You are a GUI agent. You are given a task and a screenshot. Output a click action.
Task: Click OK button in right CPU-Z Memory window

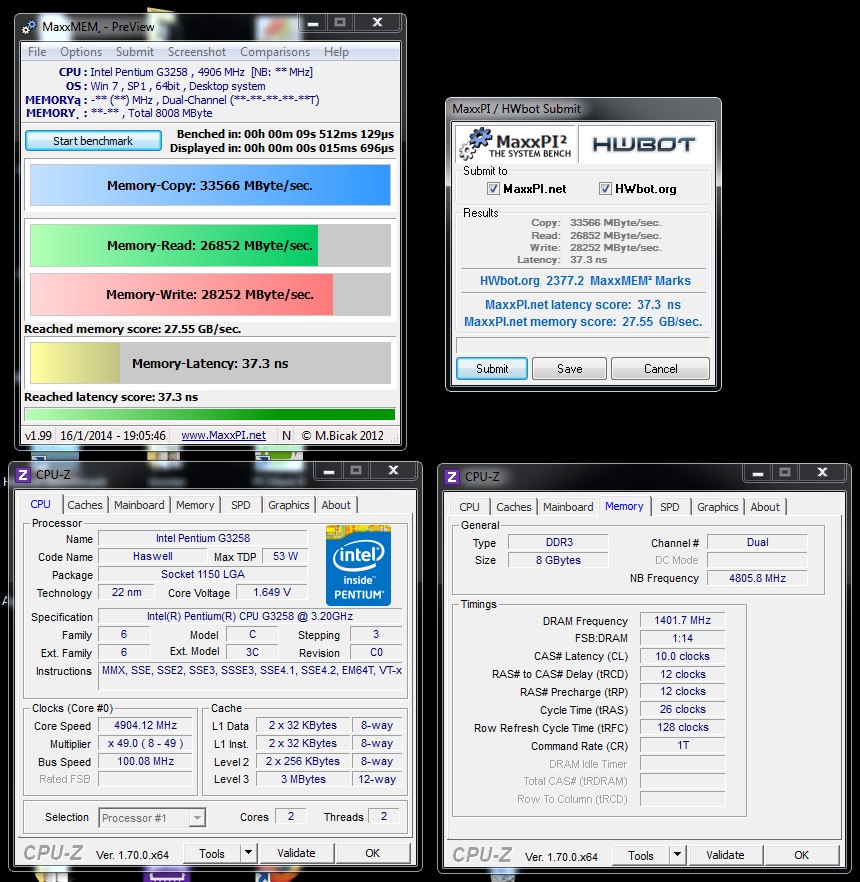point(802,855)
